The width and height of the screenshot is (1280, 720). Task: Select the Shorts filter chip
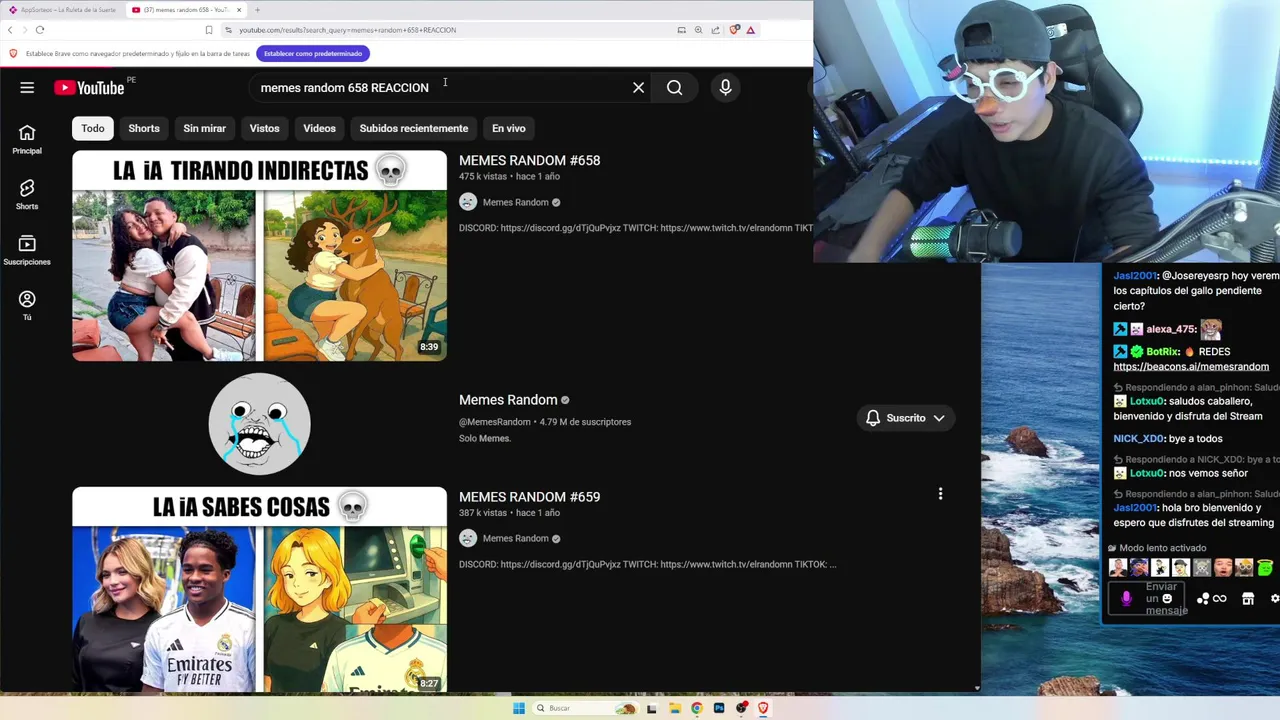(144, 128)
